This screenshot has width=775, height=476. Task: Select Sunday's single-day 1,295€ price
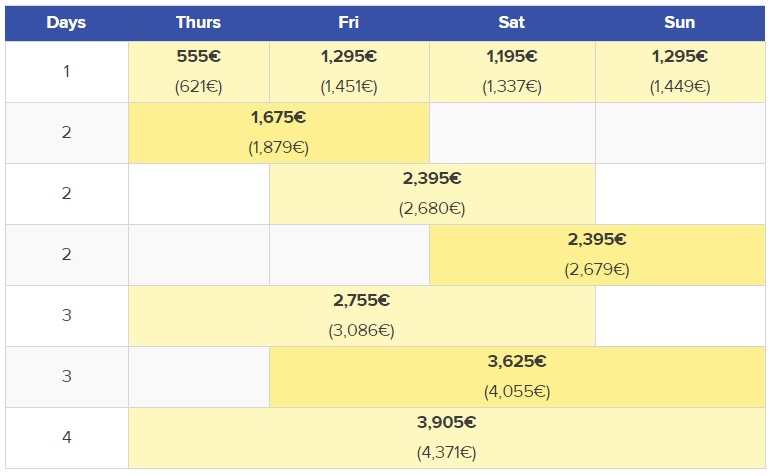click(679, 57)
